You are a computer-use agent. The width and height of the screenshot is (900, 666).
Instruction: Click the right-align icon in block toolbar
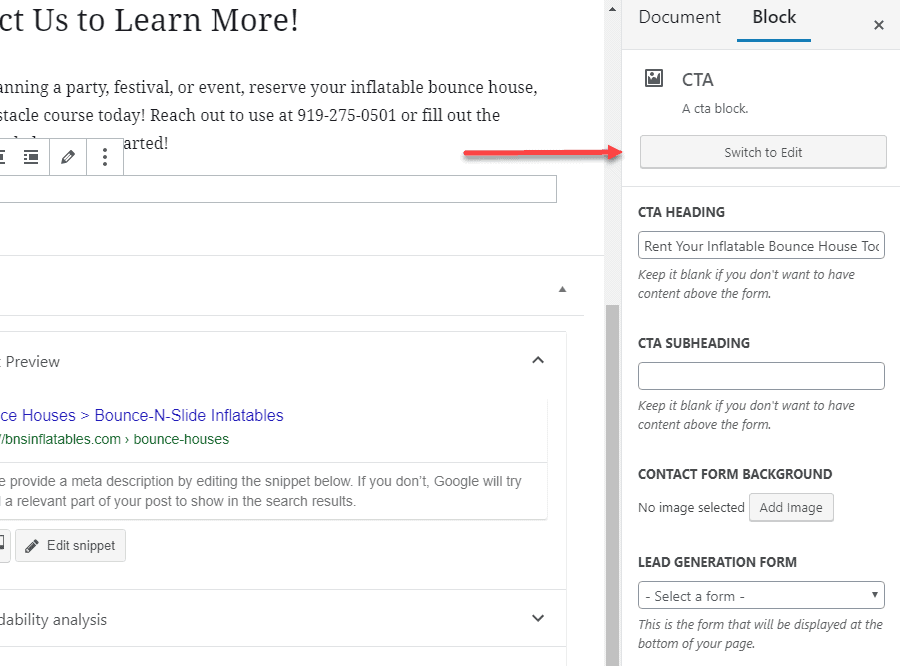tap(31, 157)
